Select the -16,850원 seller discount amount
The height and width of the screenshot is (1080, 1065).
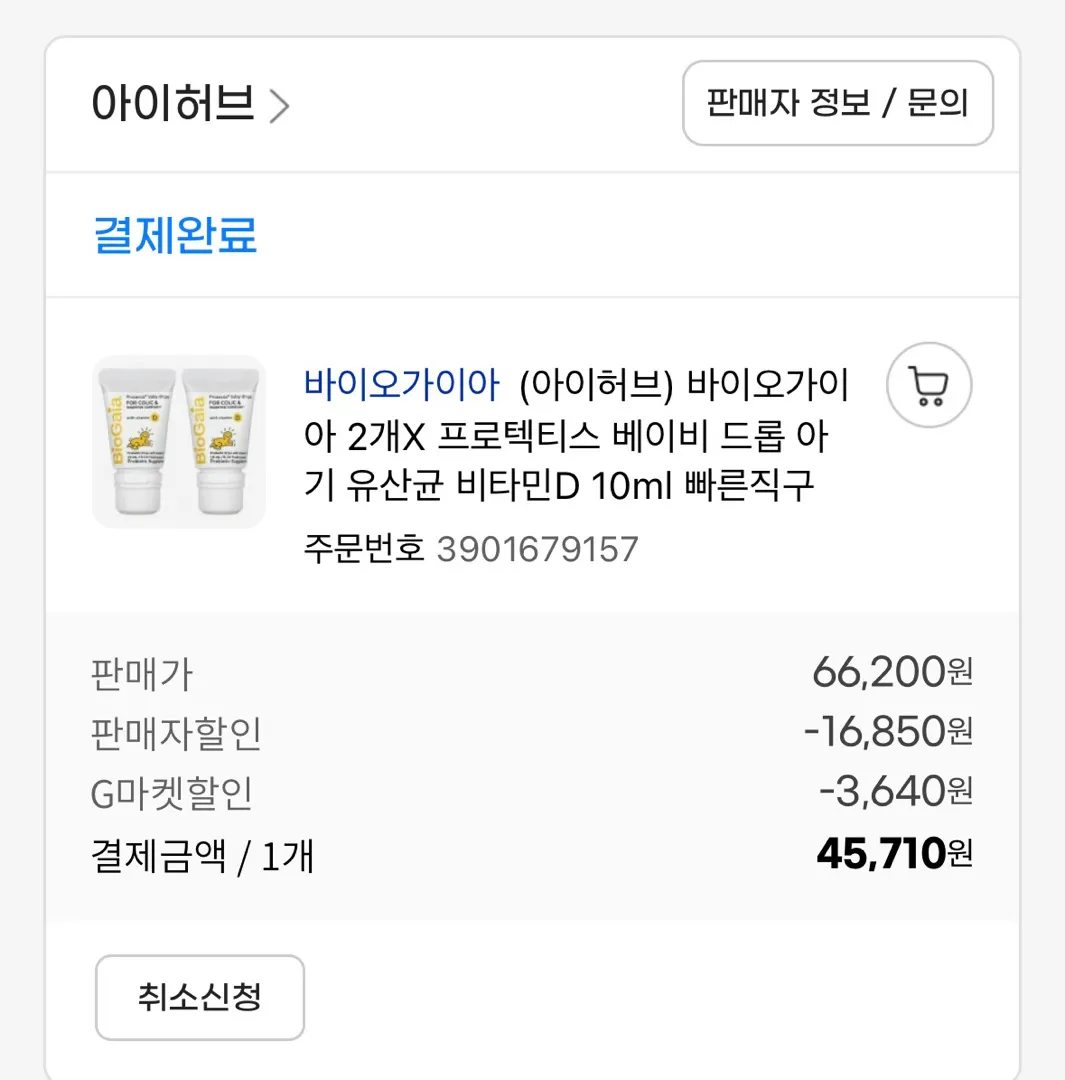(888, 731)
